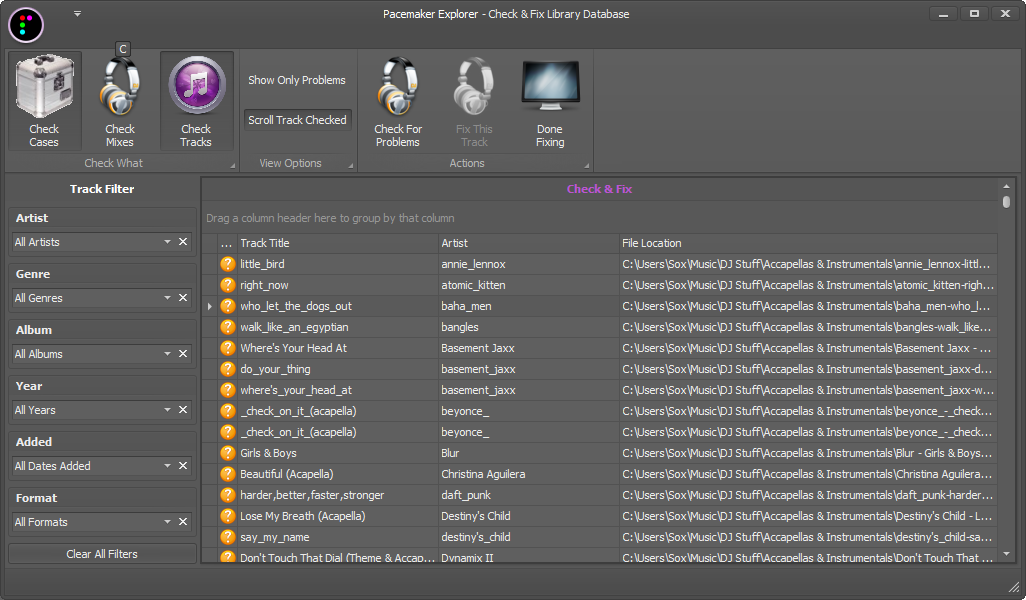The image size is (1026, 600).
Task: Click the question icon by Lose My Breath
Action: [228, 516]
